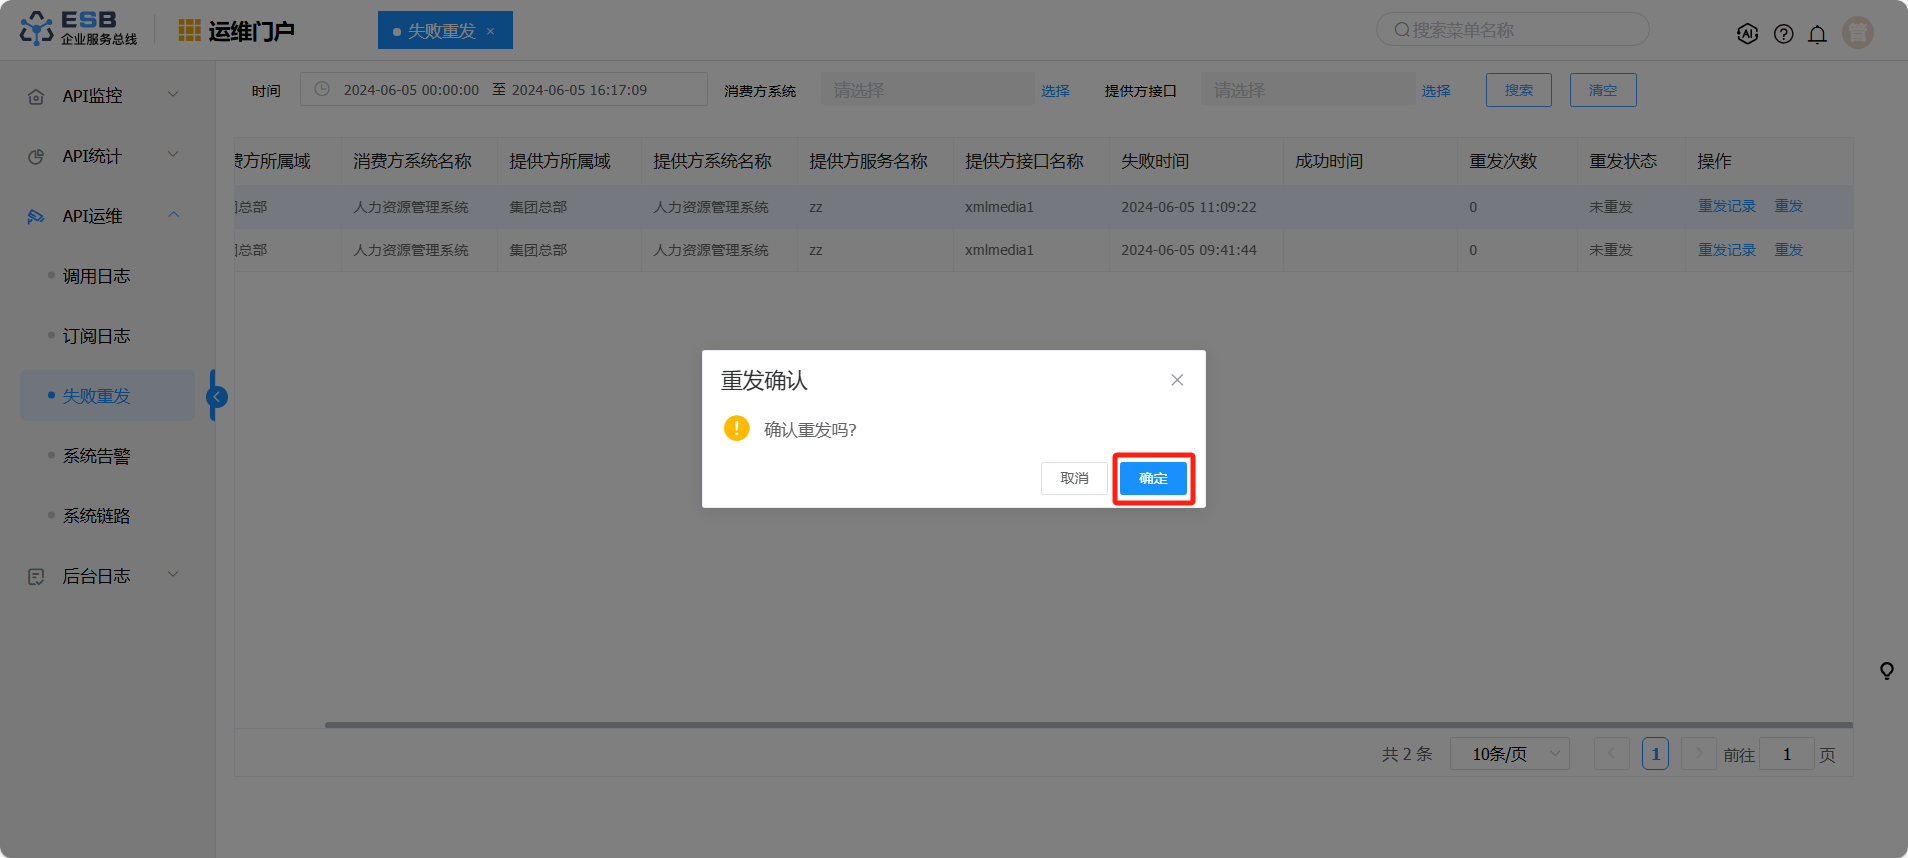Click the start time 2024-06-05 00:00:00
This screenshot has height=858, width=1908.
click(411, 90)
